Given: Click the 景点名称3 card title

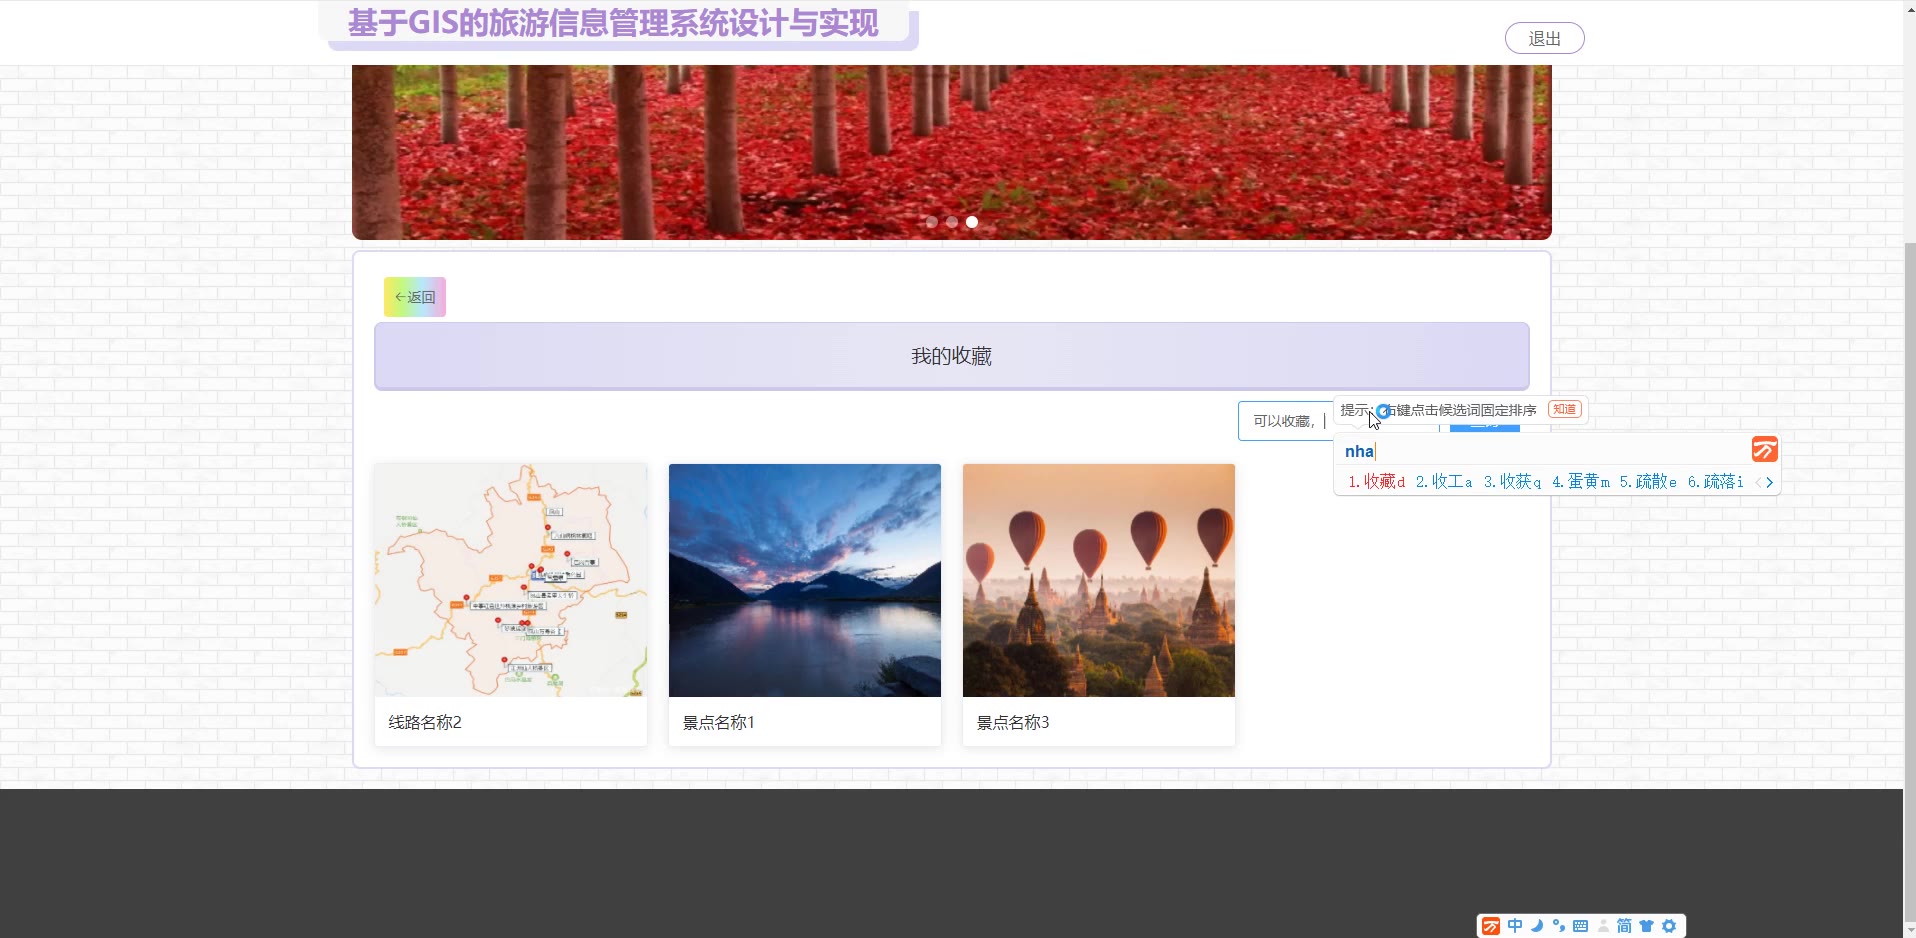Looking at the screenshot, I should tap(1013, 722).
